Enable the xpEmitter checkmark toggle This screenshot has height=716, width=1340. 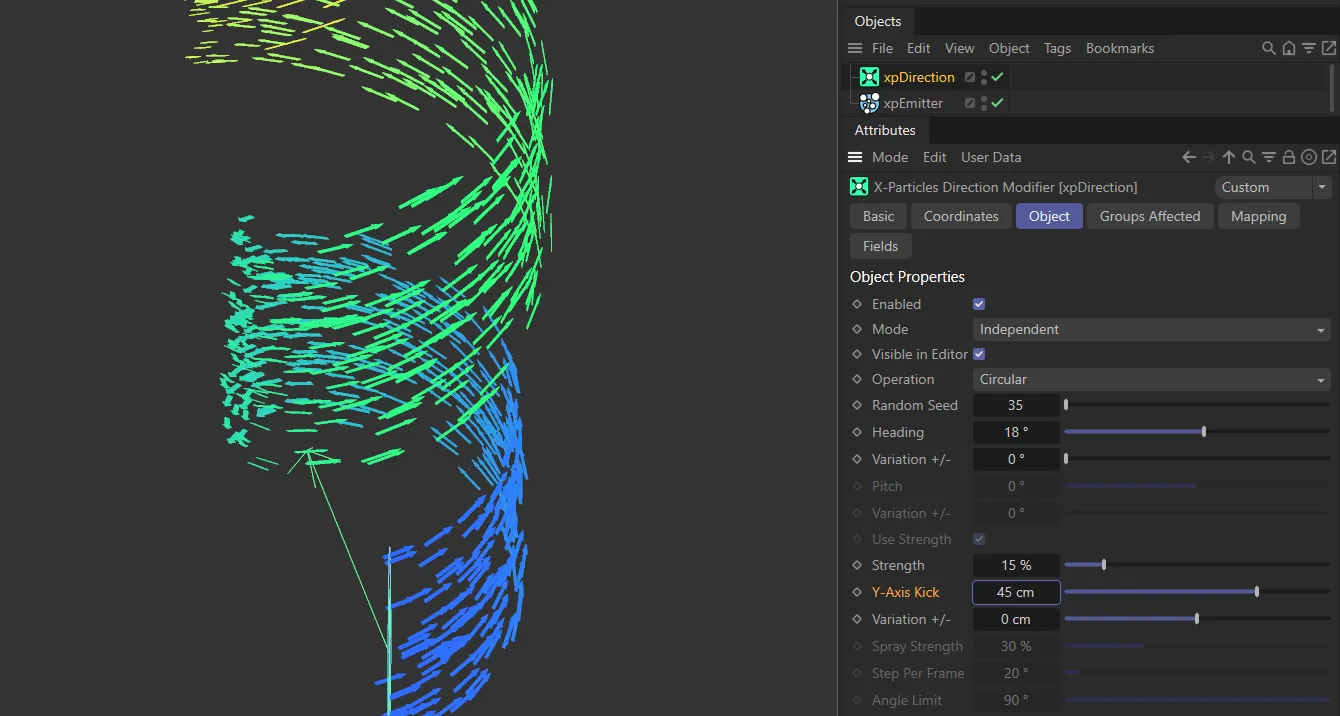click(996, 102)
